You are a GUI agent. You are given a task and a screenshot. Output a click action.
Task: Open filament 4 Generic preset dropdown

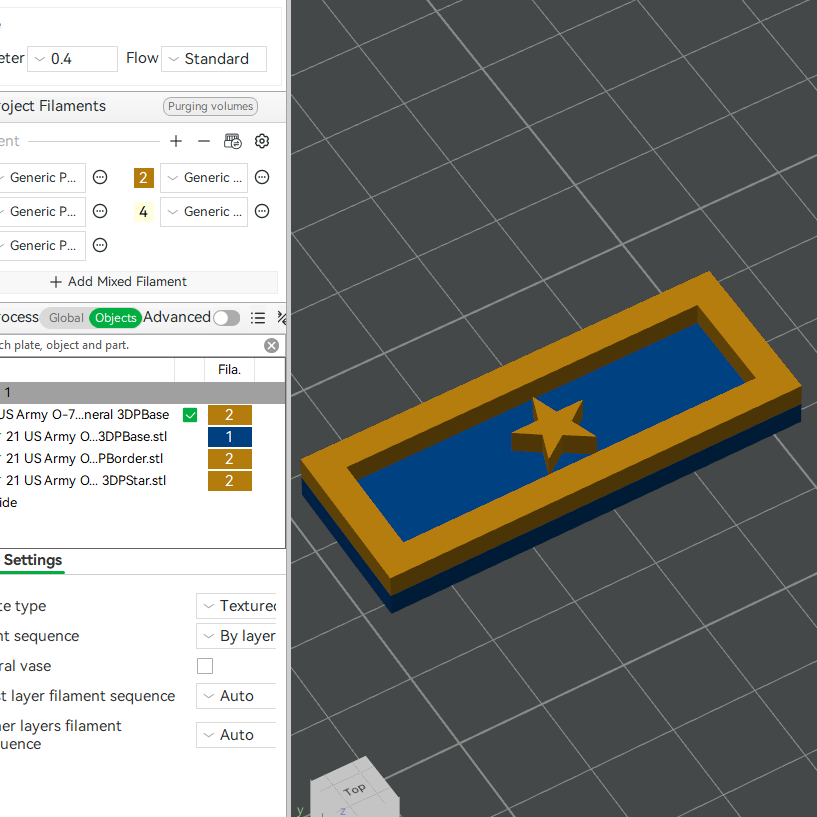(x=204, y=212)
